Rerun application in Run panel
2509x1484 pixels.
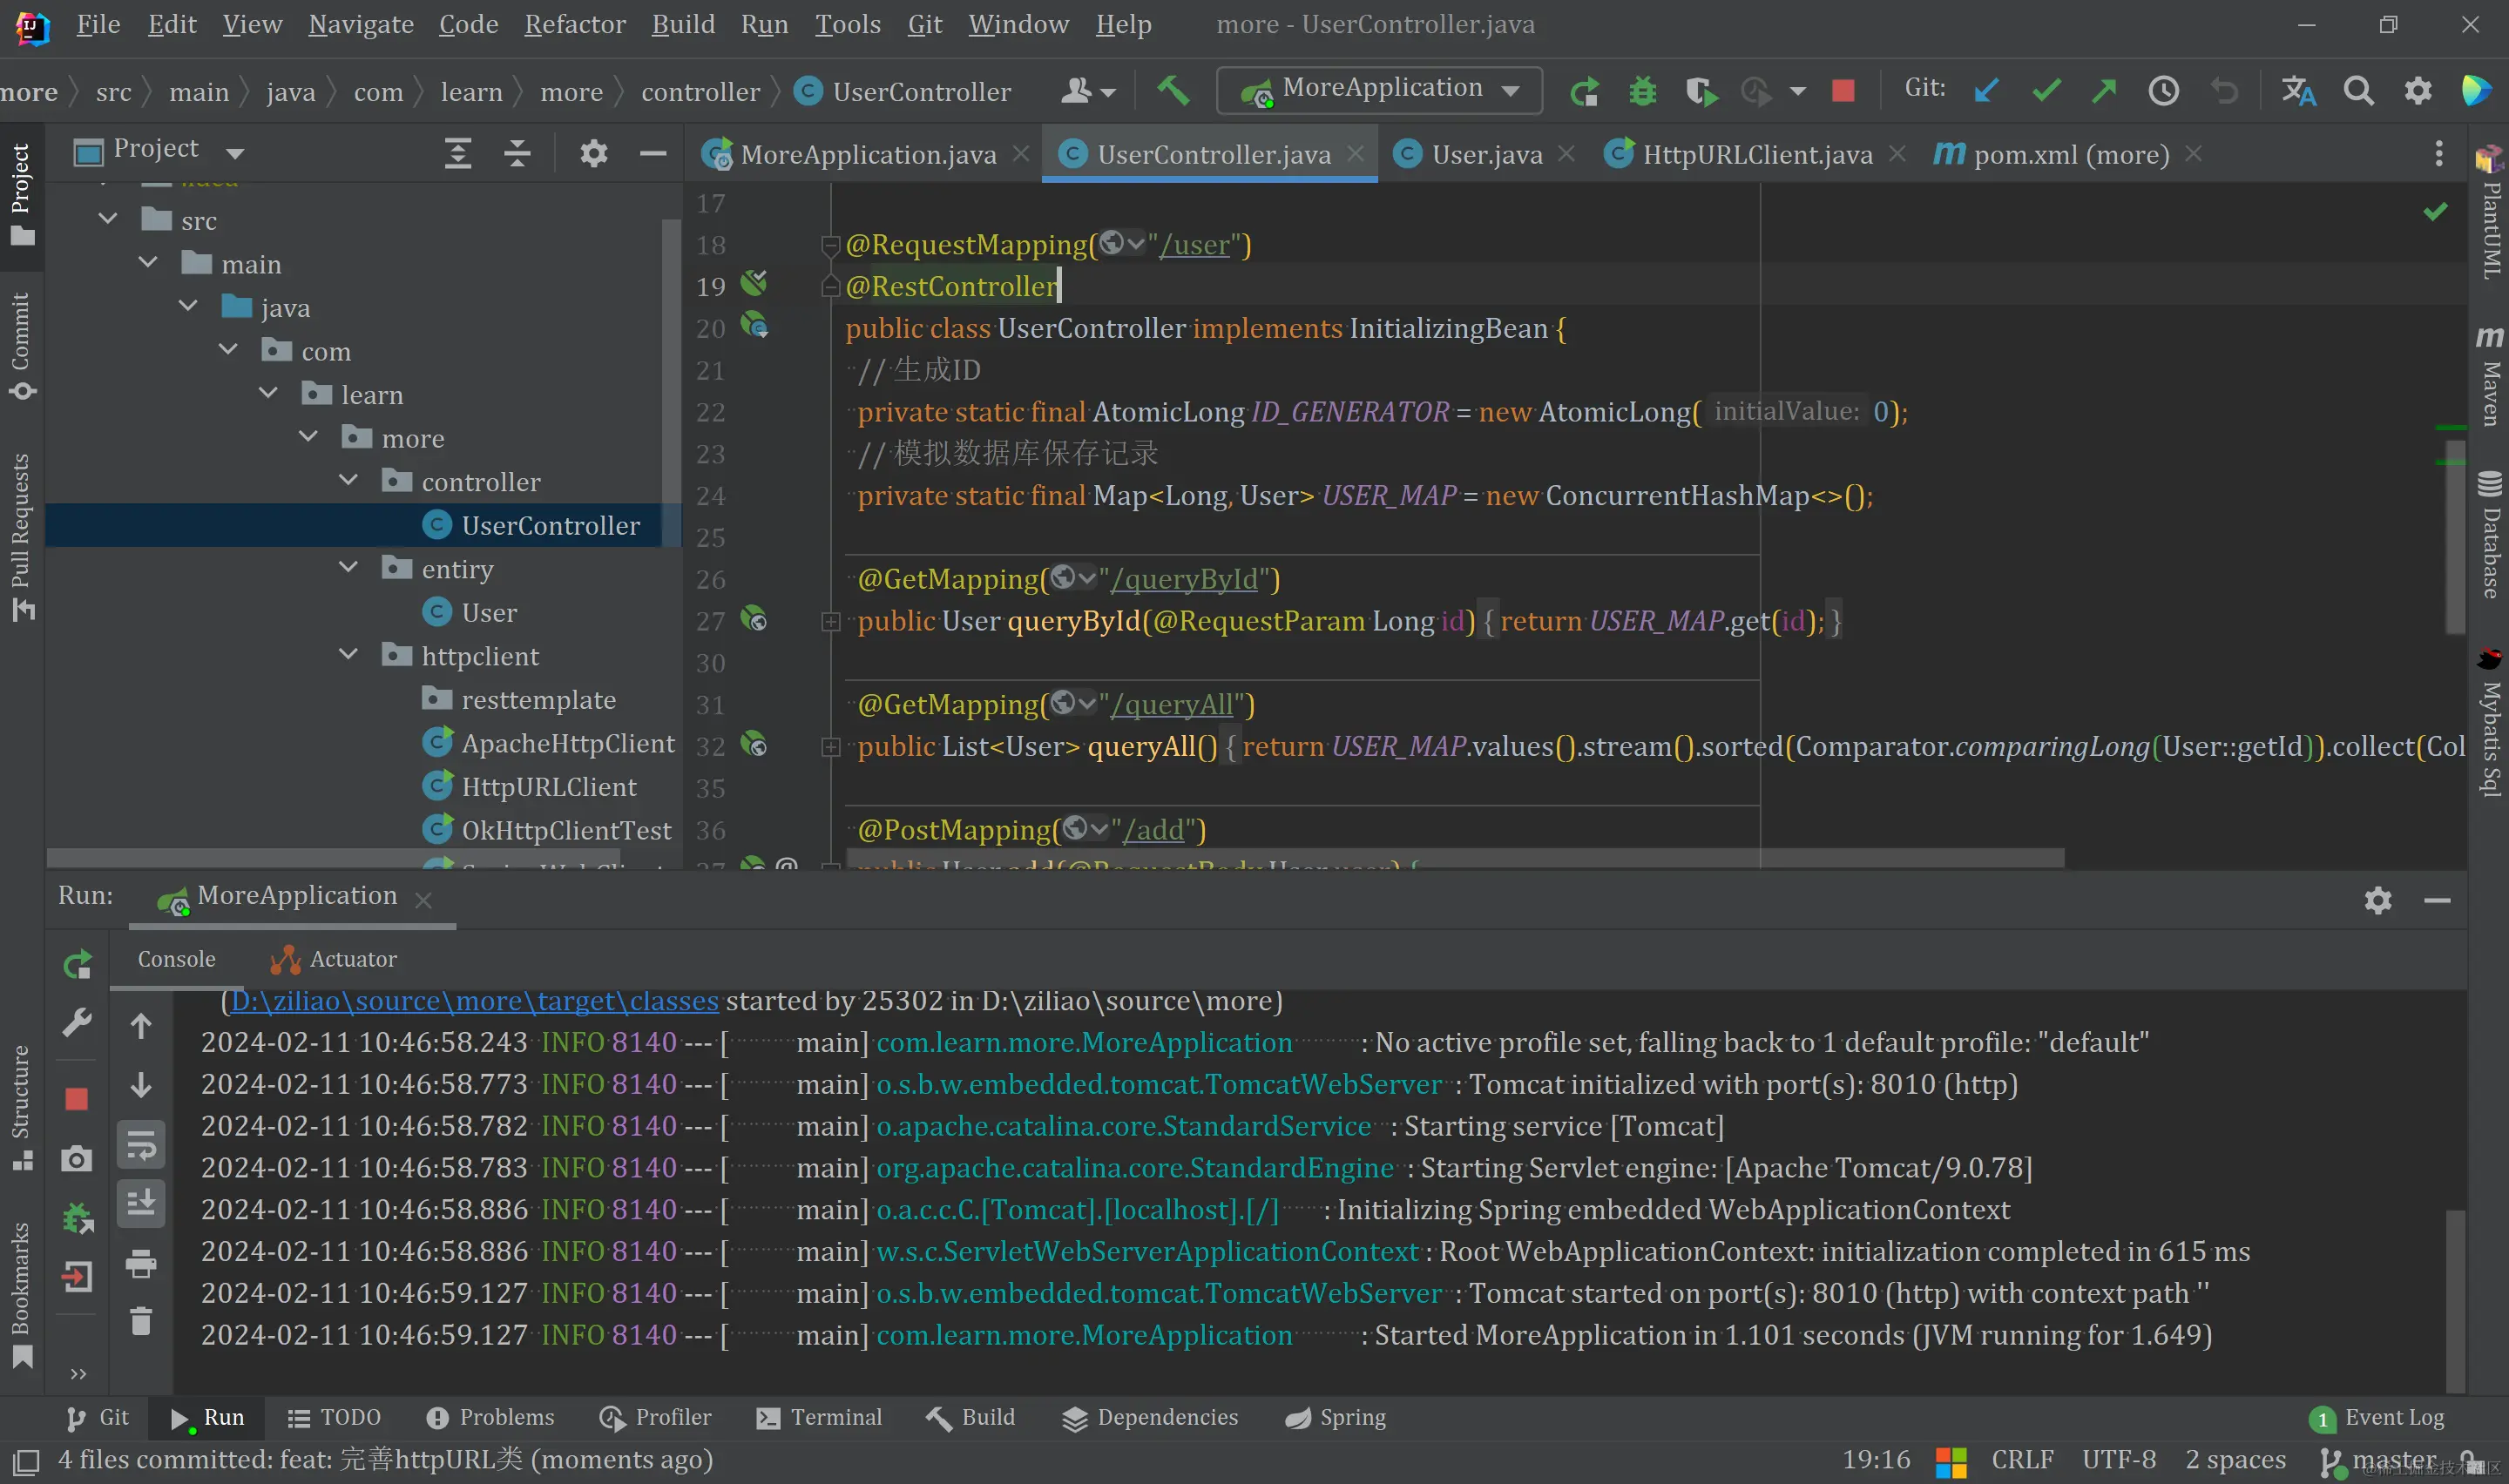pyautogui.click(x=77, y=965)
